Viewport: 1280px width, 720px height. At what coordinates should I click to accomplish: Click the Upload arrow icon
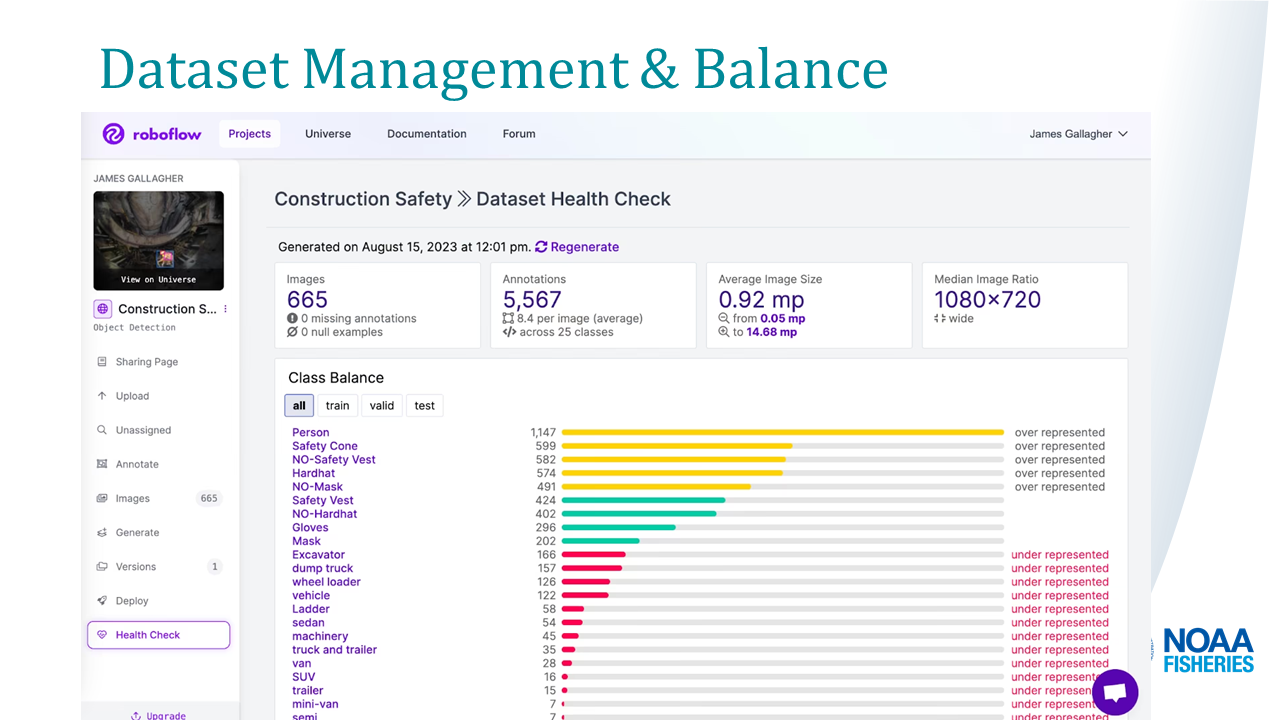tap(102, 396)
